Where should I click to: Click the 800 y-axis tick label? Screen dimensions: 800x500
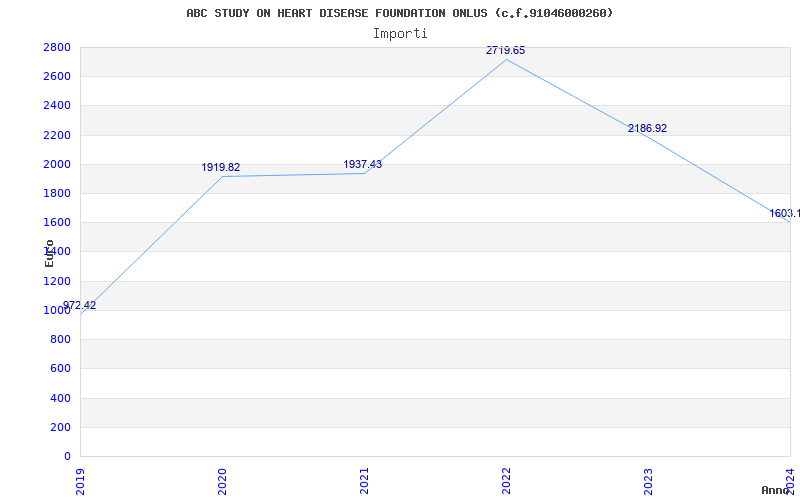point(60,339)
